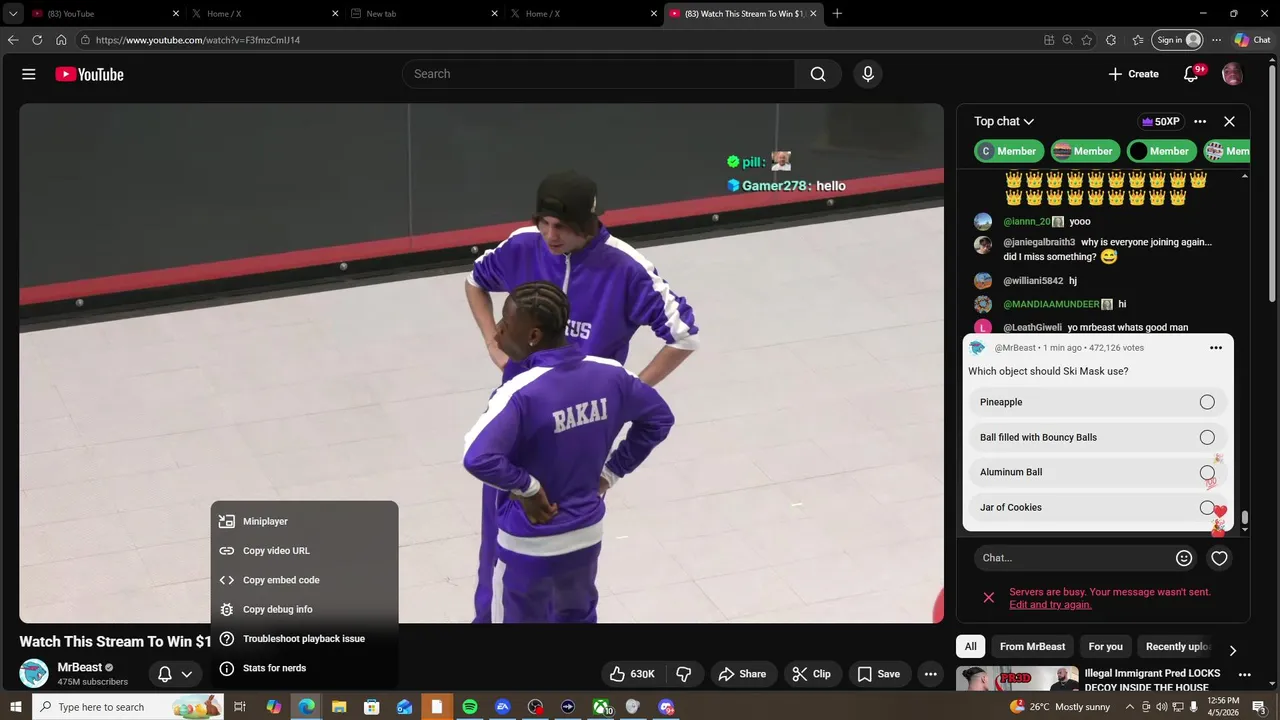Click the YouTube logo to go home

pos(89,74)
